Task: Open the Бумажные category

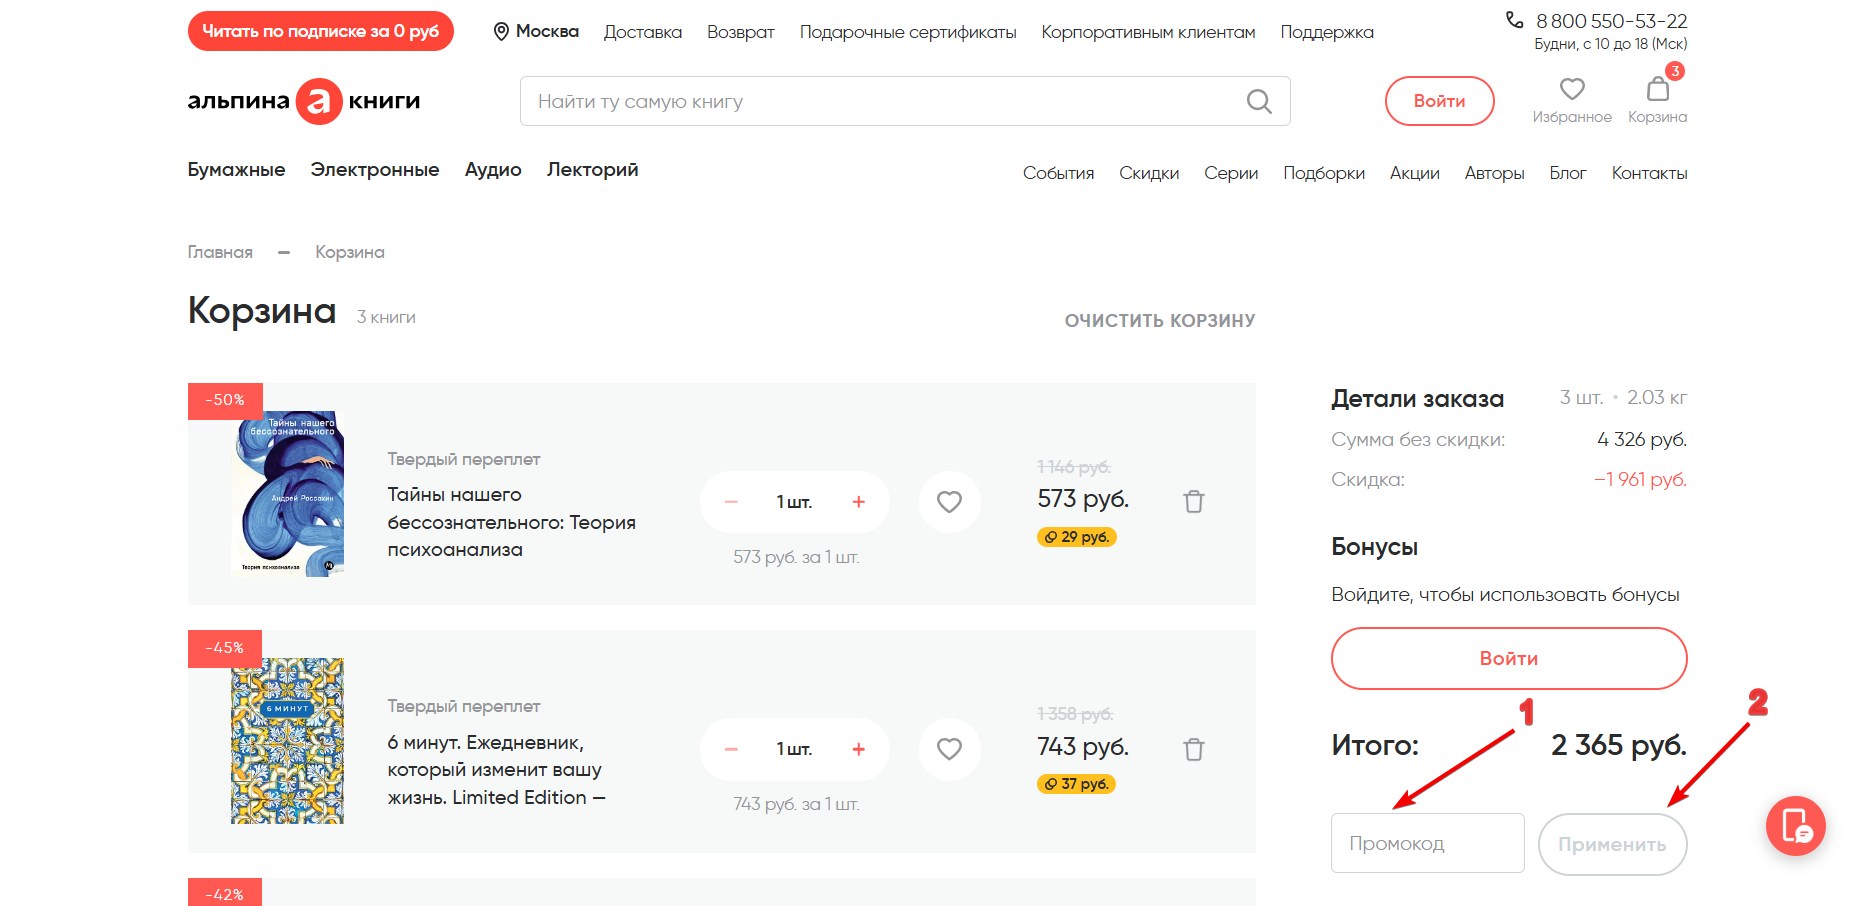Action: 236,170
